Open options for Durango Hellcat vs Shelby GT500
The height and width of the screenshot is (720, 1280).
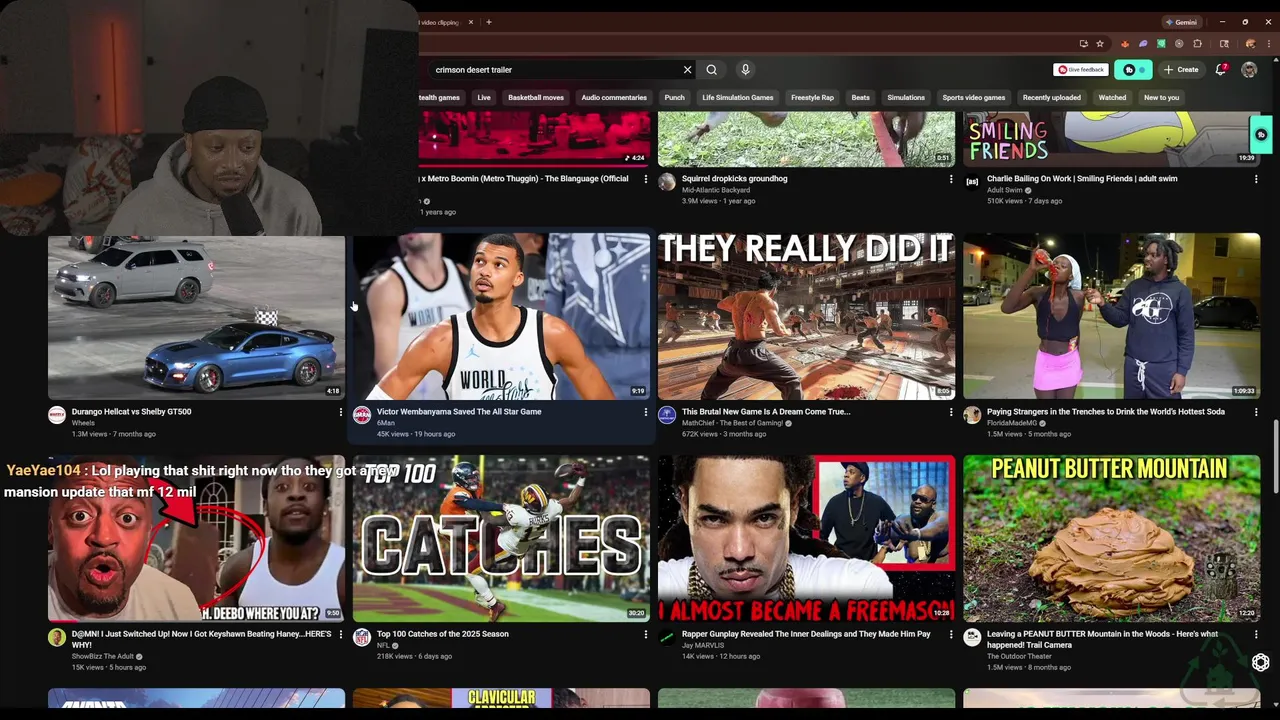[340, 412]
